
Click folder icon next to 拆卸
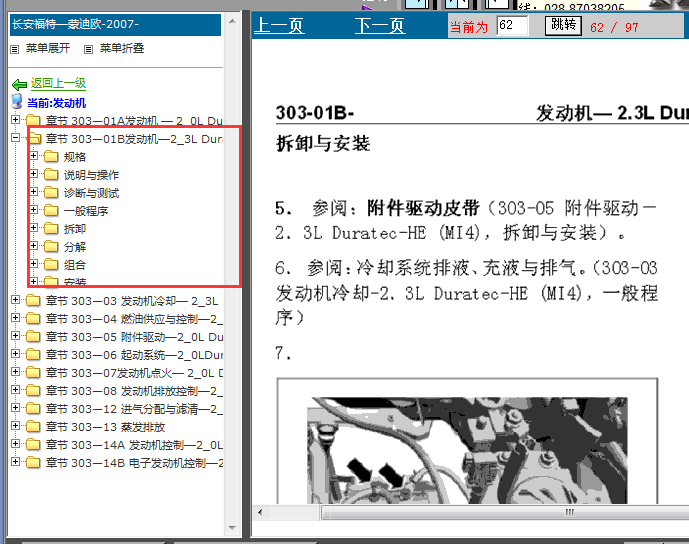51,228
